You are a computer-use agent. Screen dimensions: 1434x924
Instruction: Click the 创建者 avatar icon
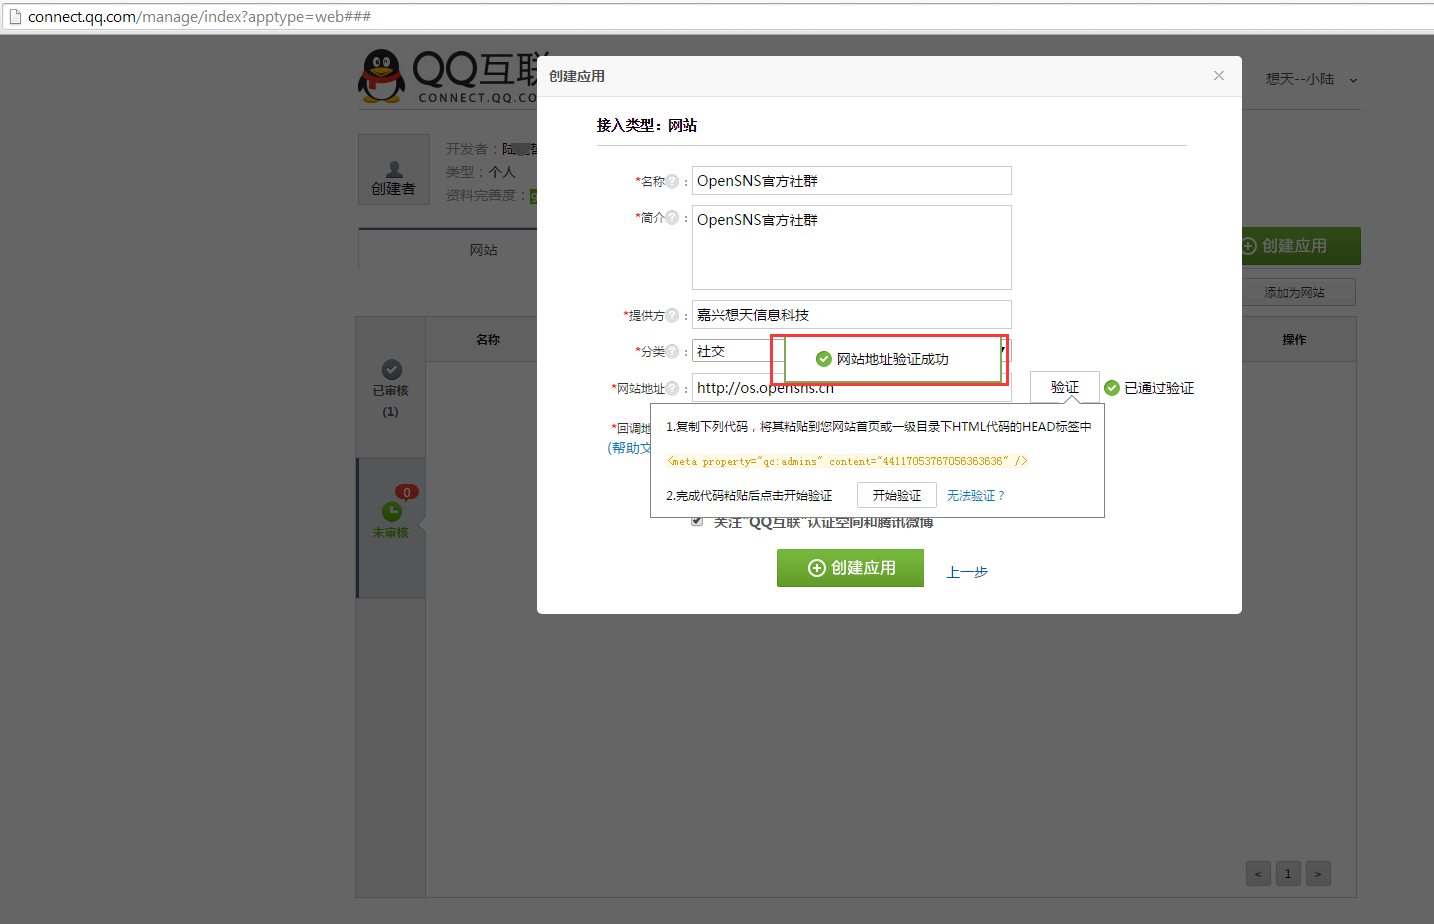(394, 169)
